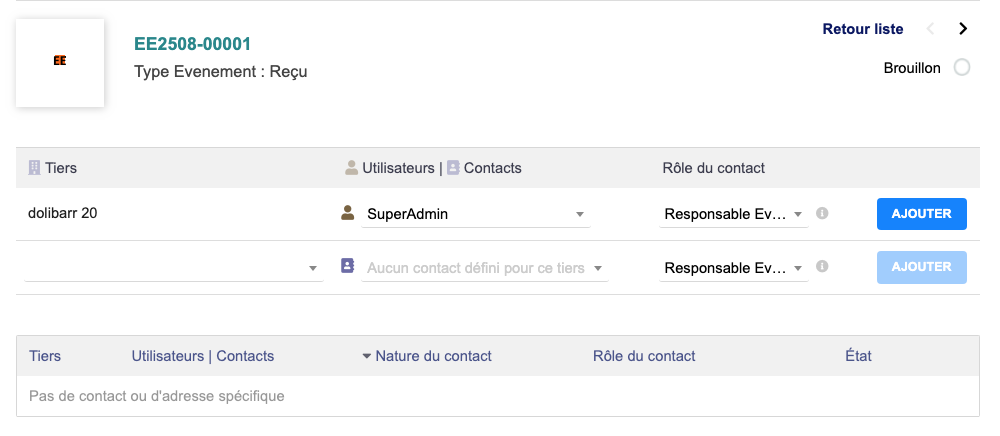Click AJOUTER button for SuperAdmin row

pos(921,214)
